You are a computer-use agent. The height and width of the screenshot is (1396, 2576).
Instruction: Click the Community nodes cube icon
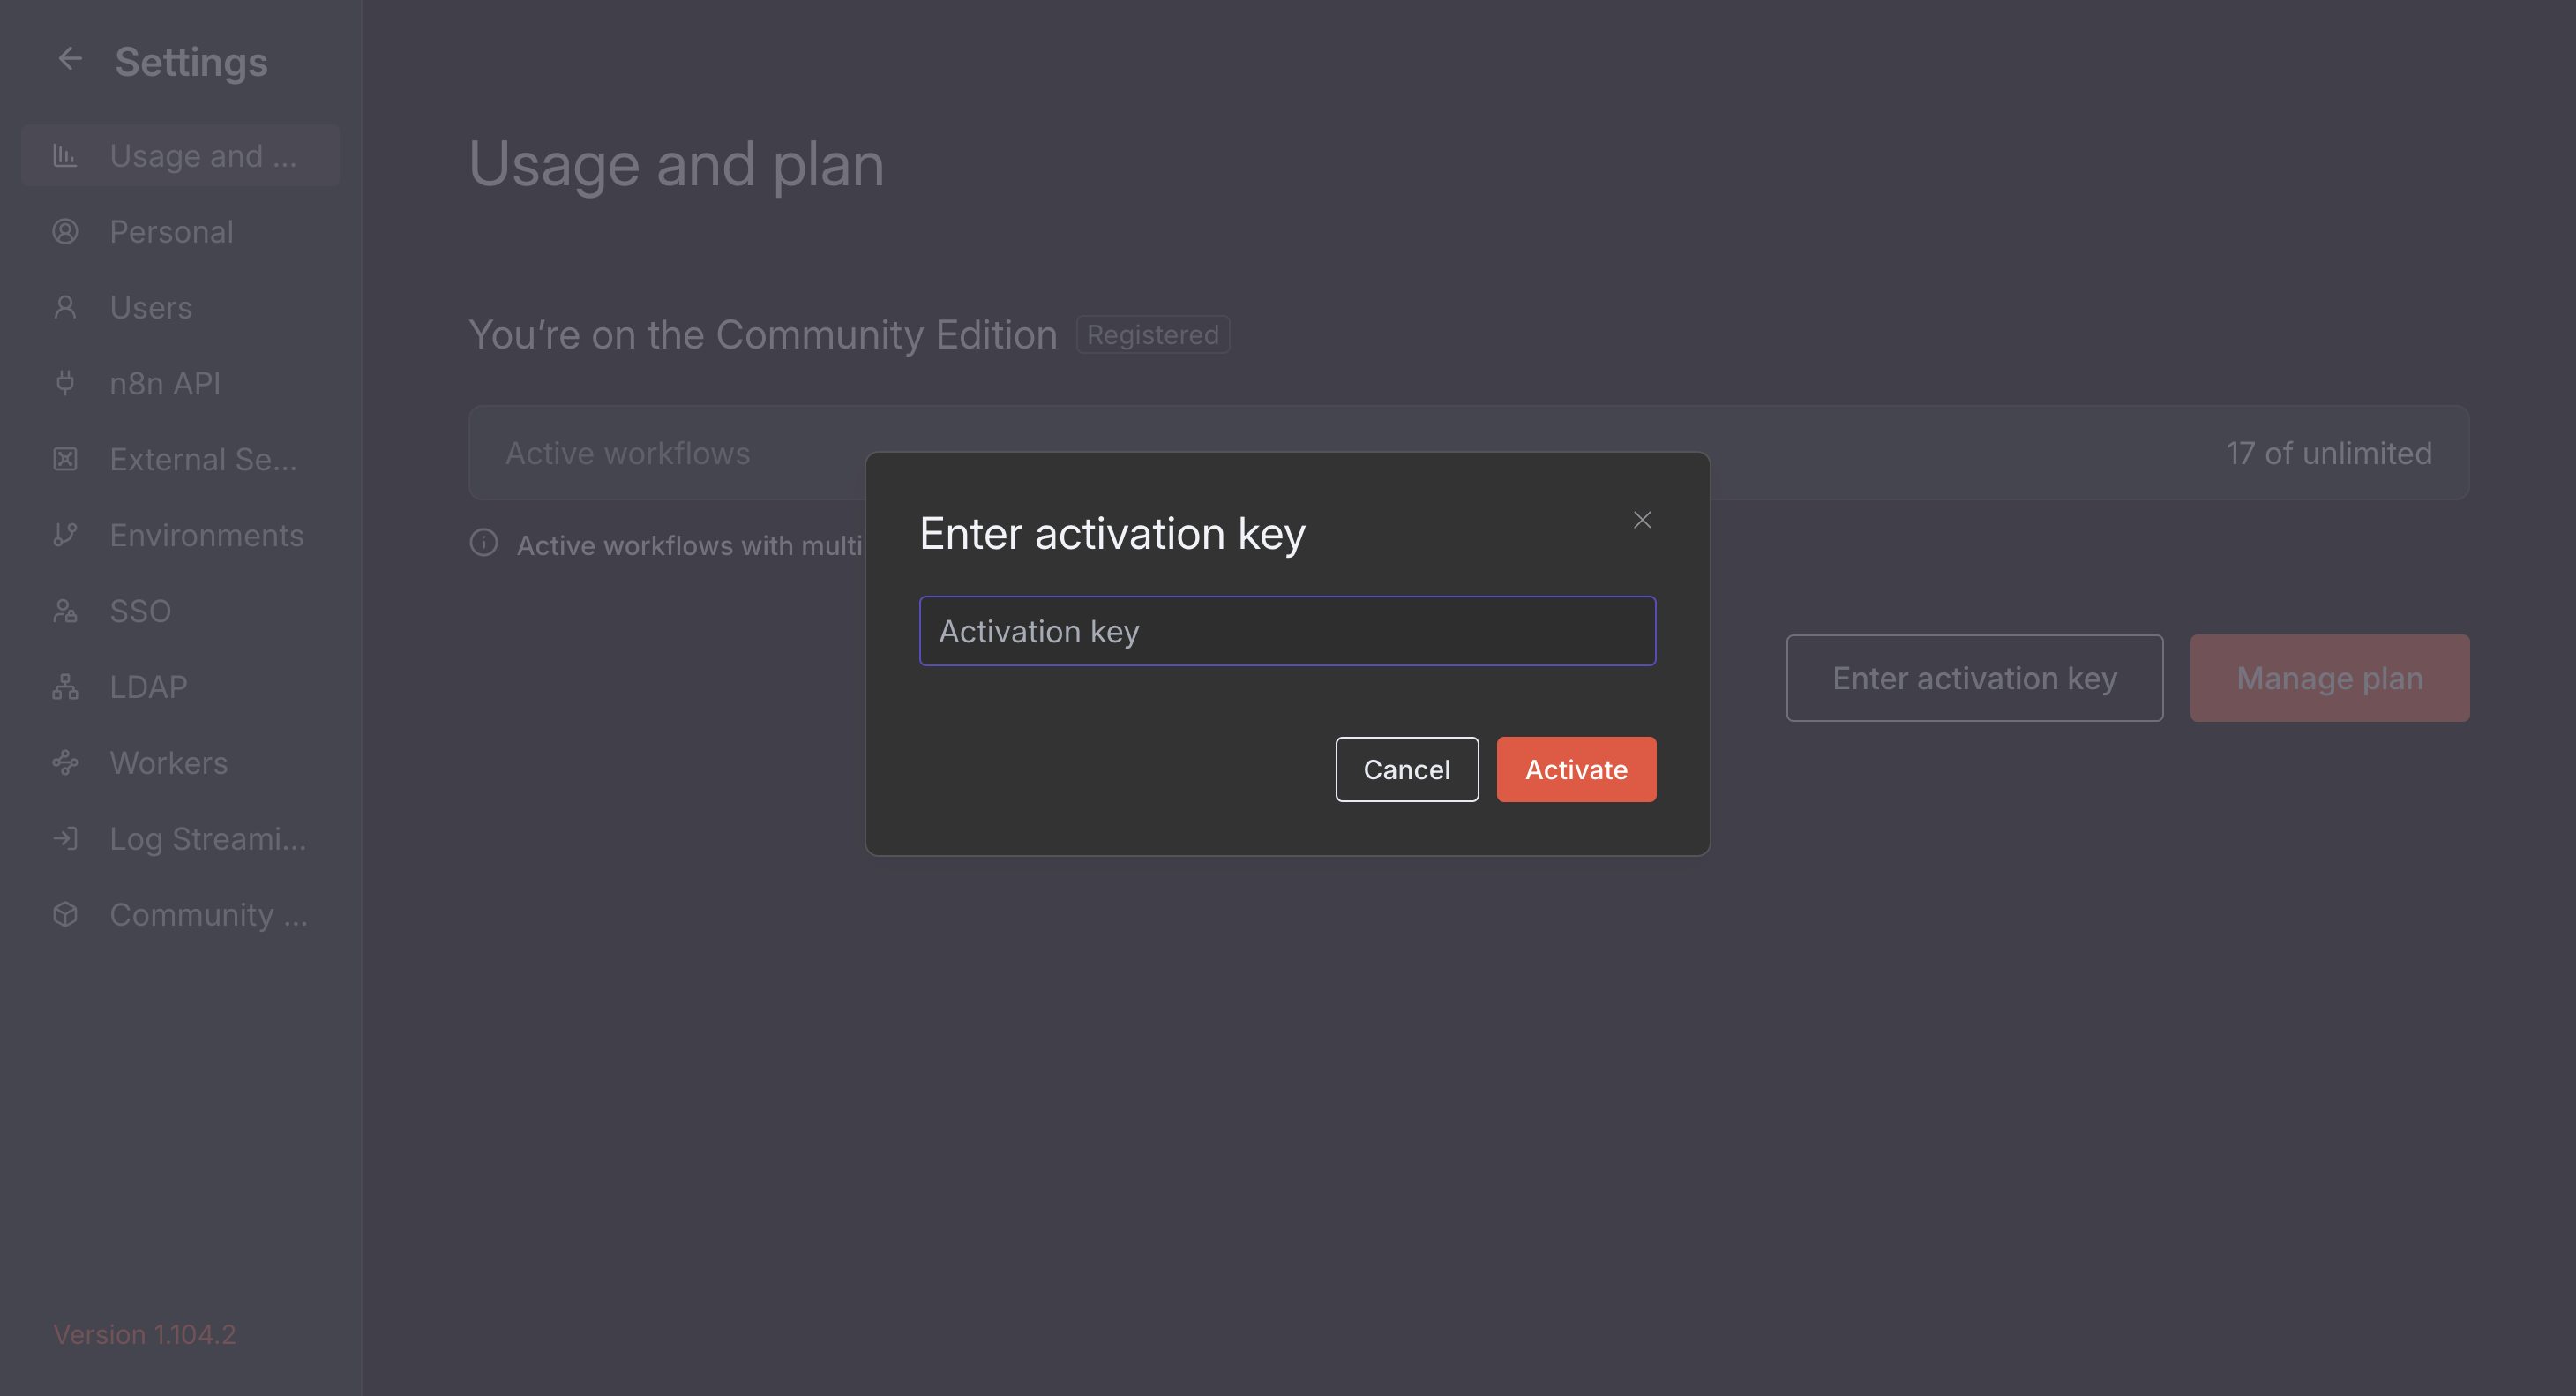[x=65, y=914]
